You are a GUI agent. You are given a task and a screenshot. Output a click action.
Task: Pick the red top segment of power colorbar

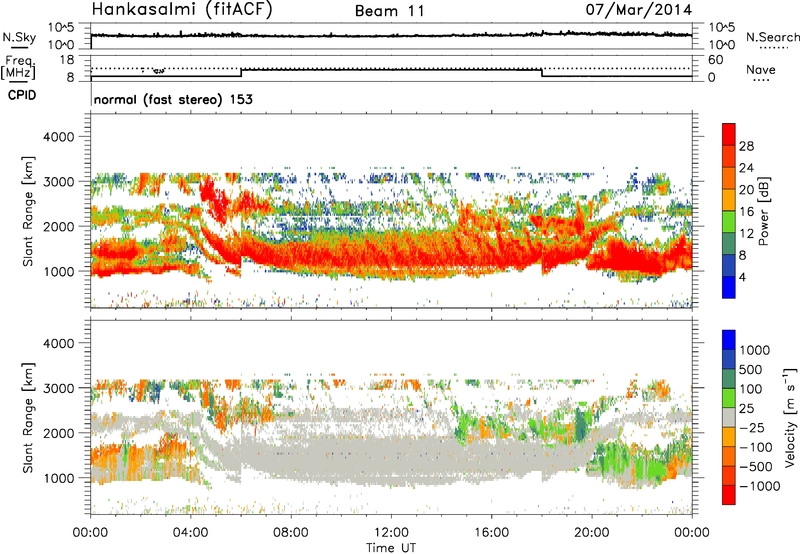point(729,134)
